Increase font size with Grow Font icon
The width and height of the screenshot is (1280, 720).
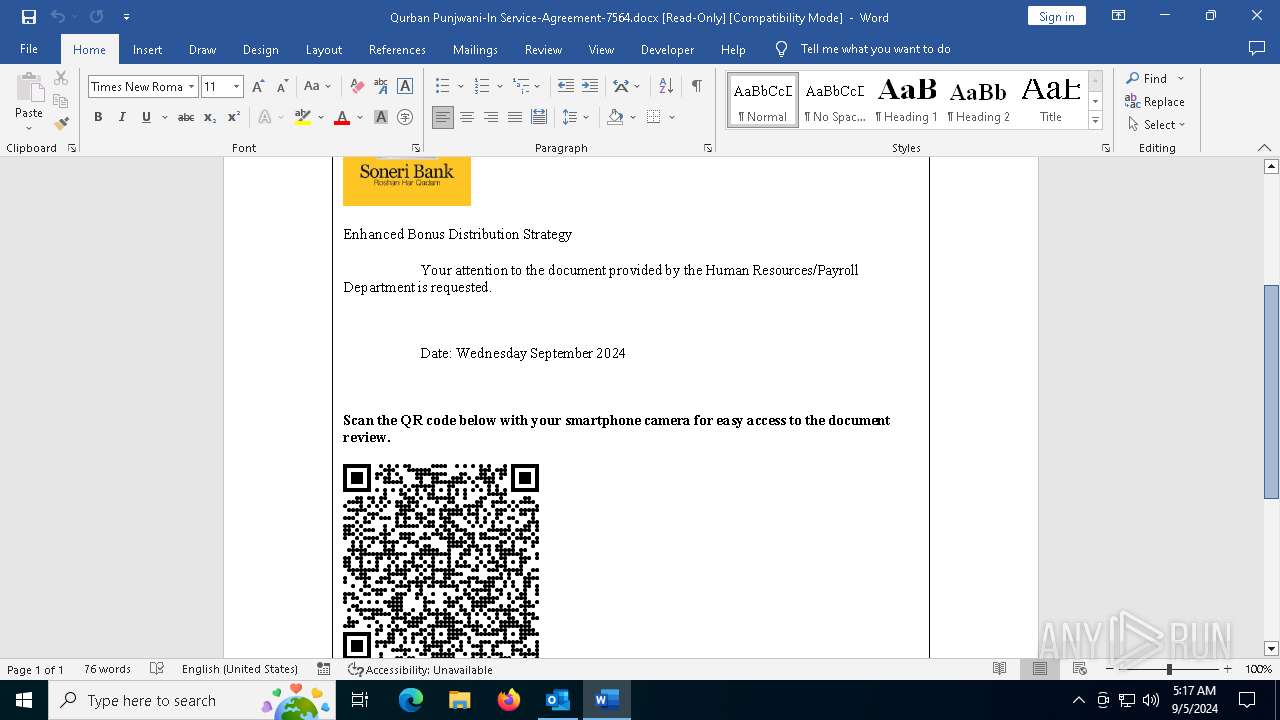[x=258, y=87]
